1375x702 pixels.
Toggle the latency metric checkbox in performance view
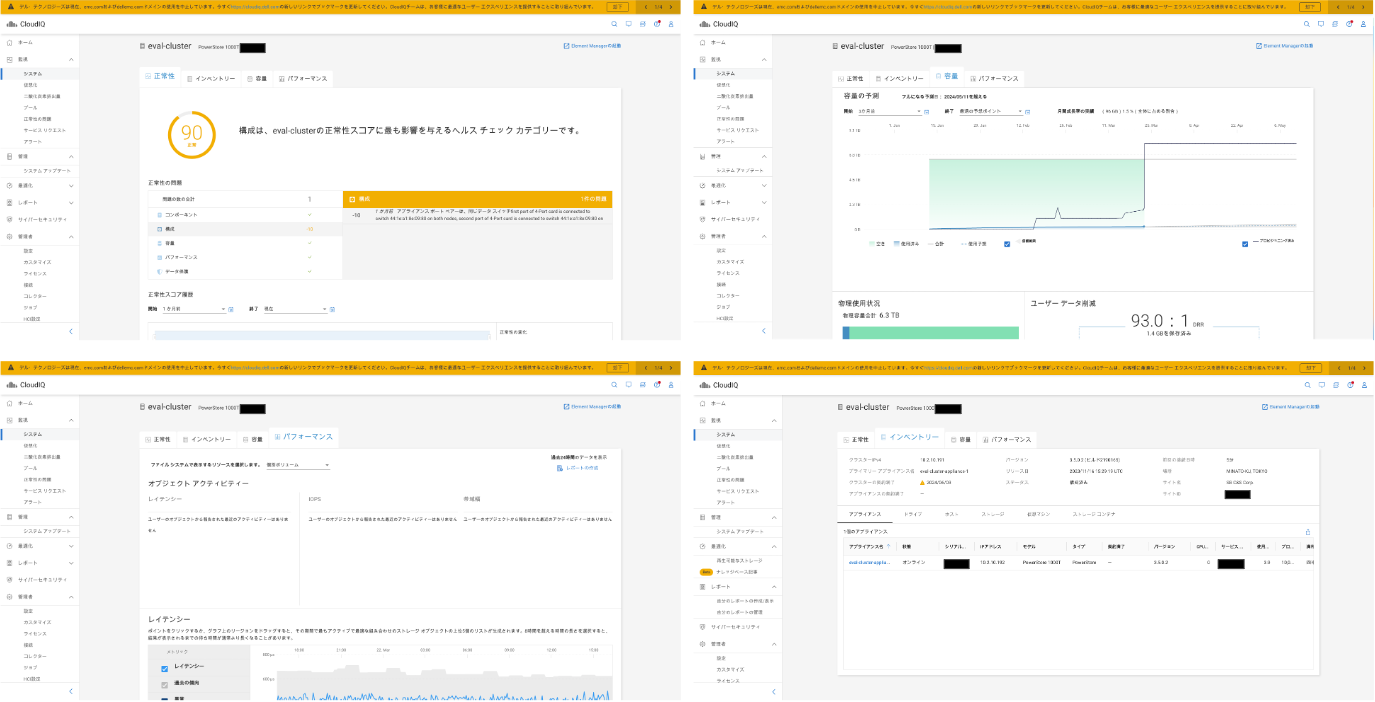[x=165, y=667]
